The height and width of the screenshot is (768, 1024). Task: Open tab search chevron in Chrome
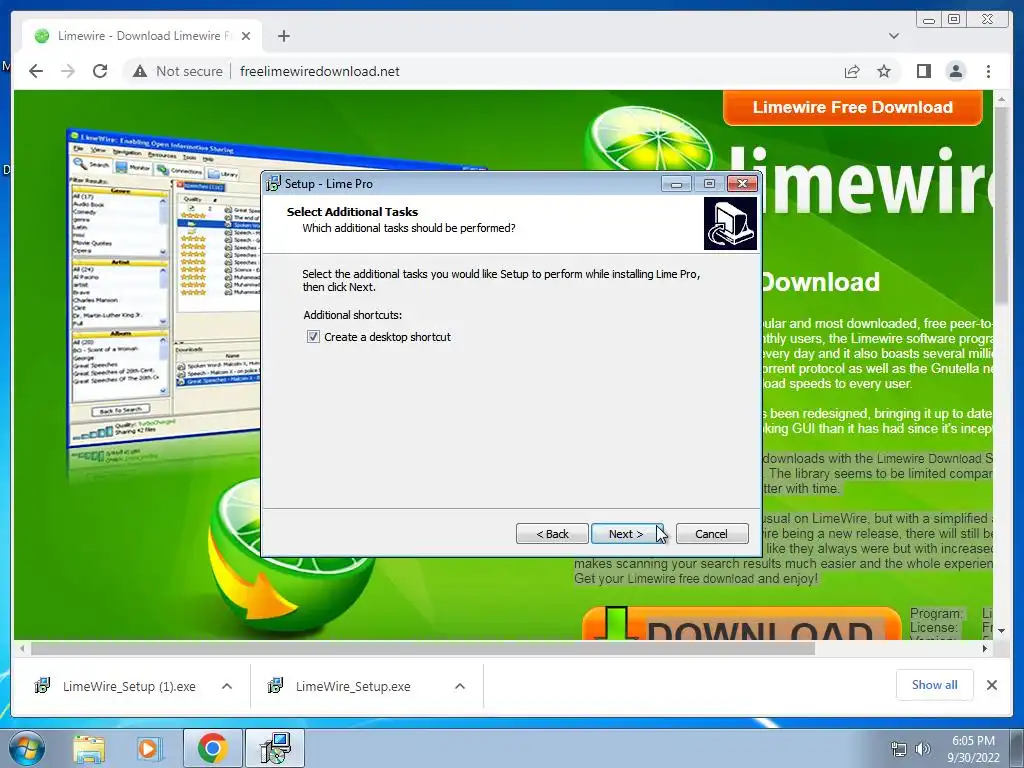pos(893,36)
